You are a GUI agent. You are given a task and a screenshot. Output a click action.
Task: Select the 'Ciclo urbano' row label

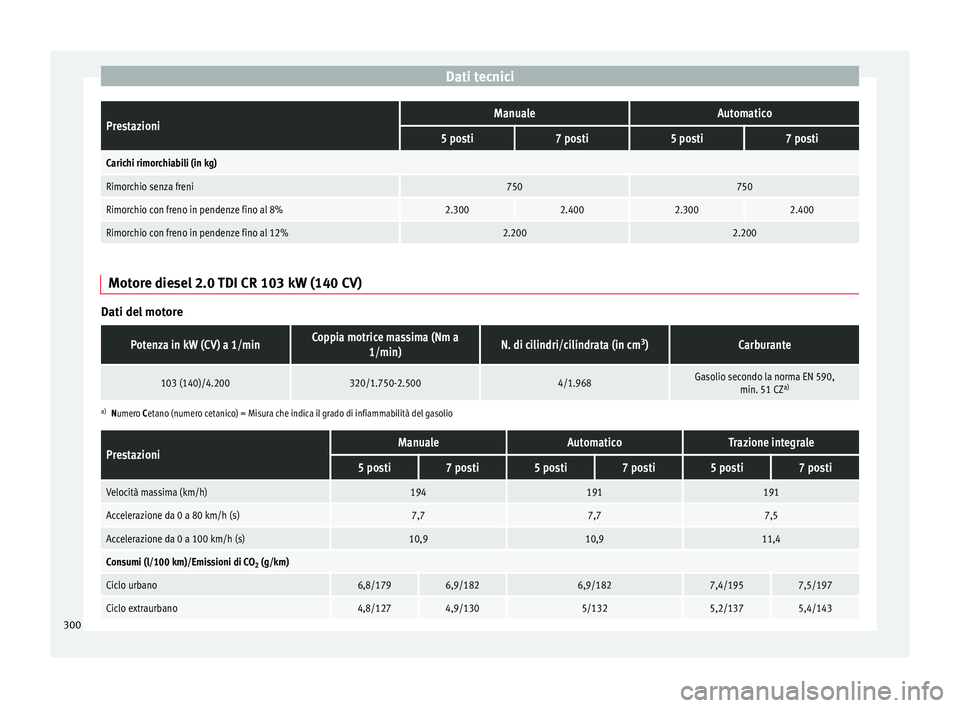point(131,586)
